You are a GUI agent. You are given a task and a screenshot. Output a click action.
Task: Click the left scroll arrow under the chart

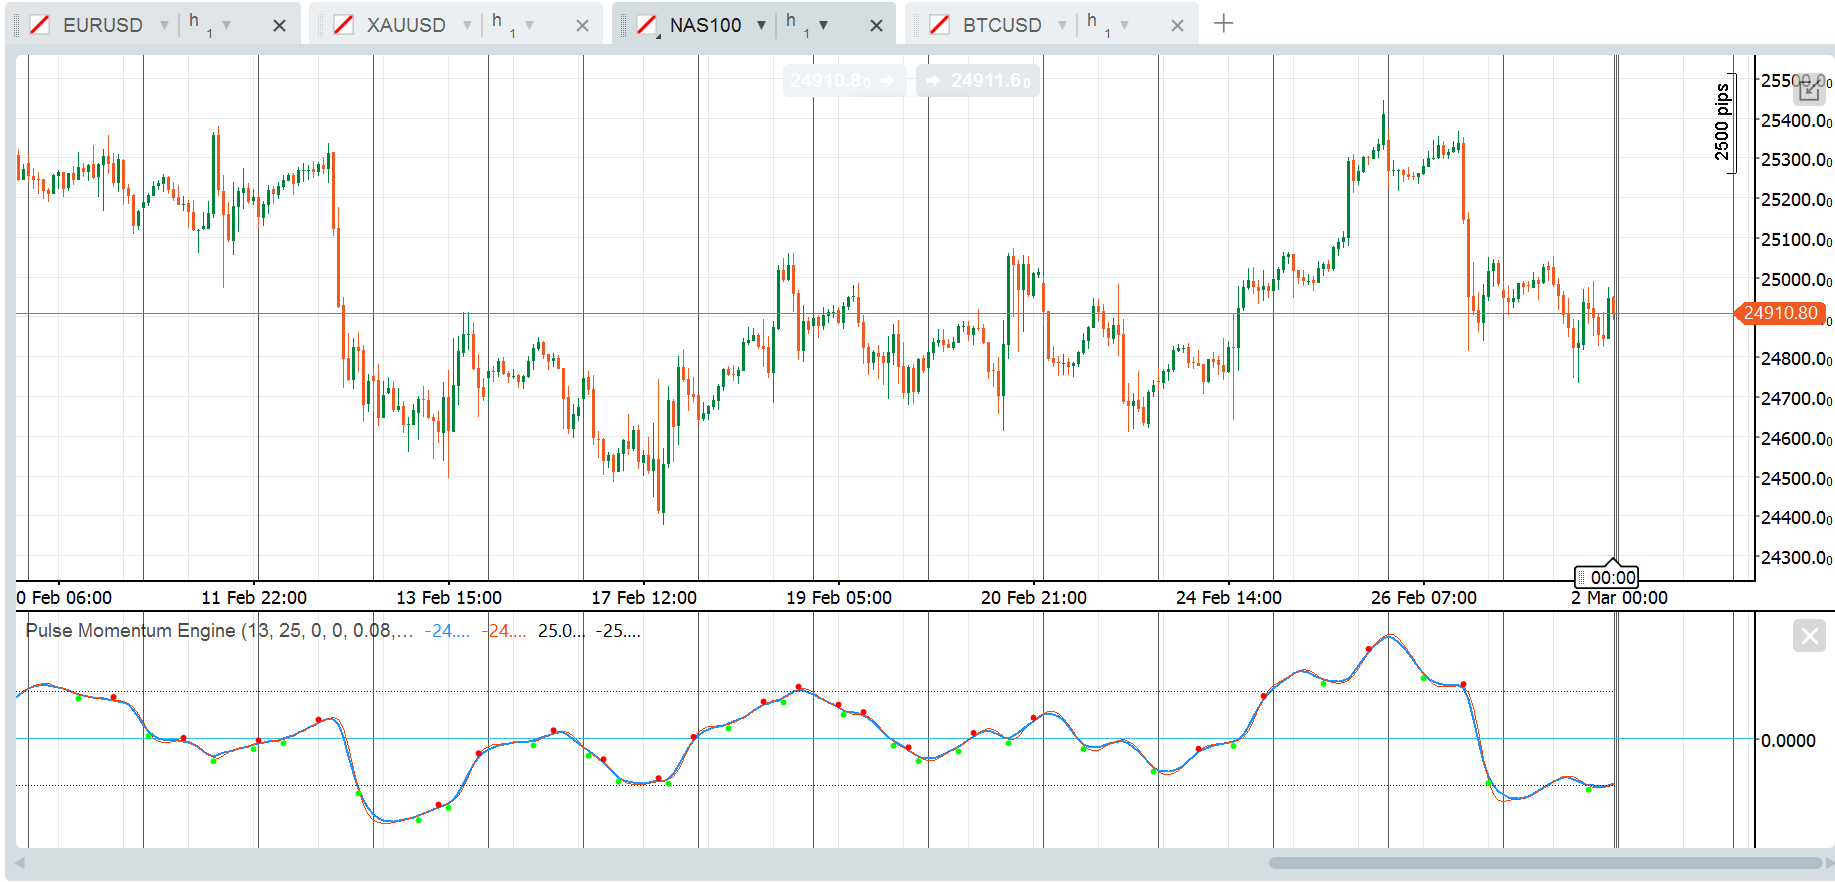[19, 863]
